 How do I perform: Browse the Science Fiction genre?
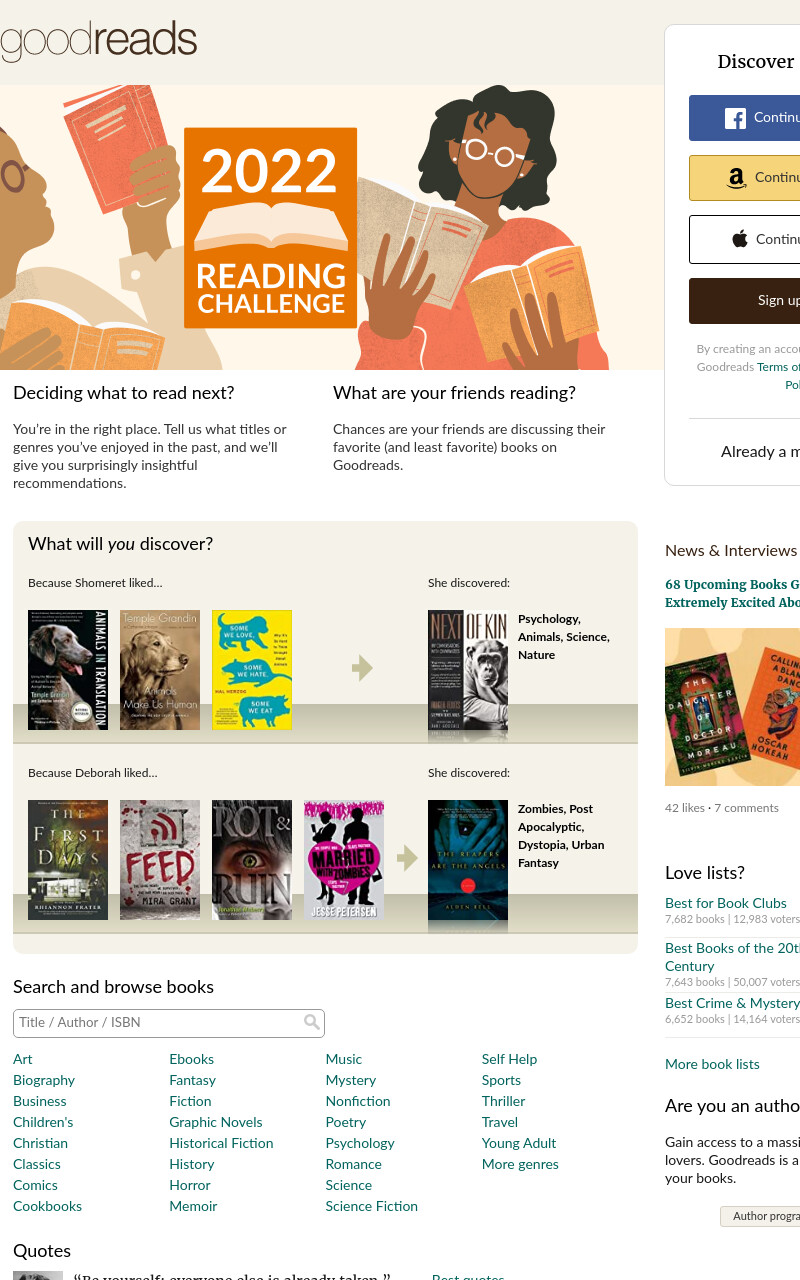coord(371,1206)
